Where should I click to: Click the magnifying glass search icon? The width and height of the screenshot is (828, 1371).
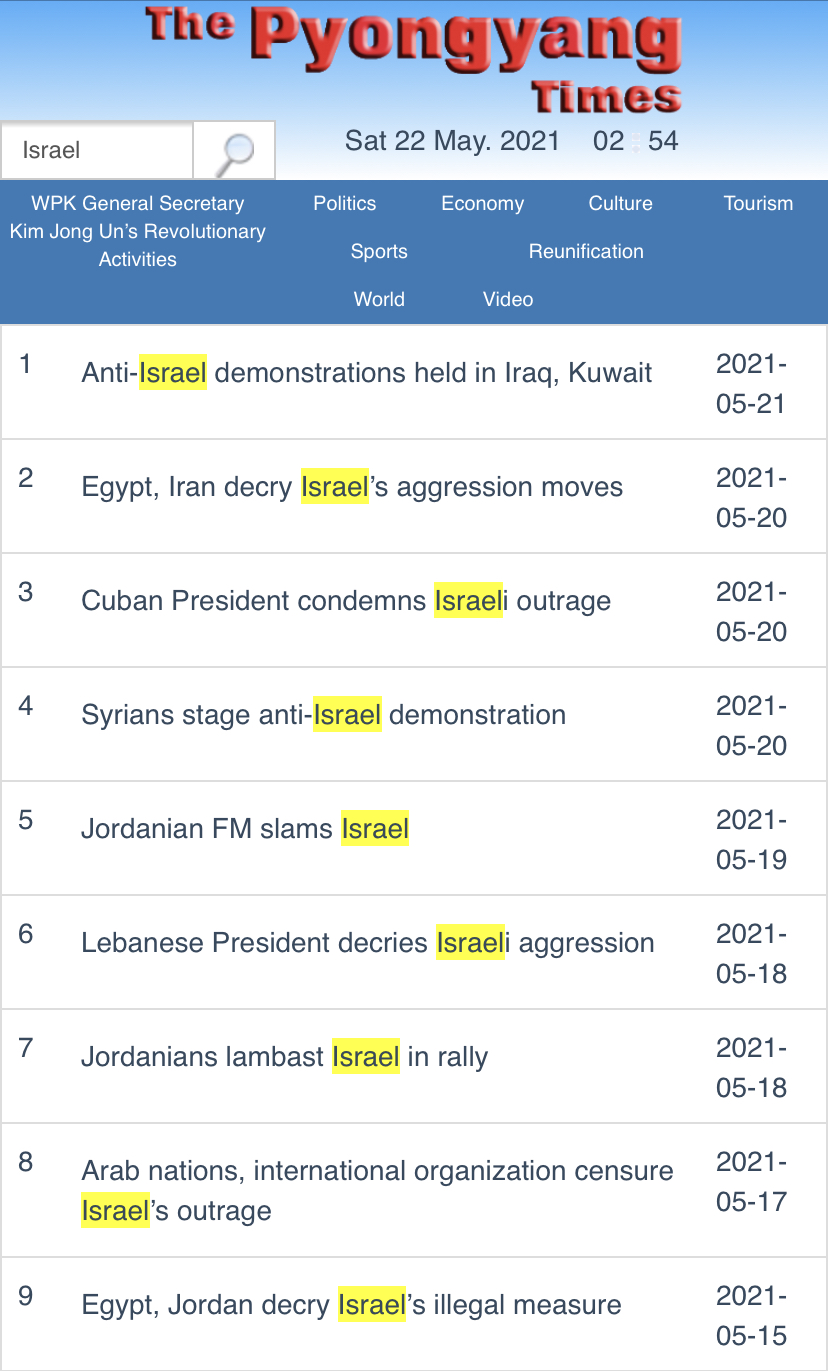tap(233, 151)
